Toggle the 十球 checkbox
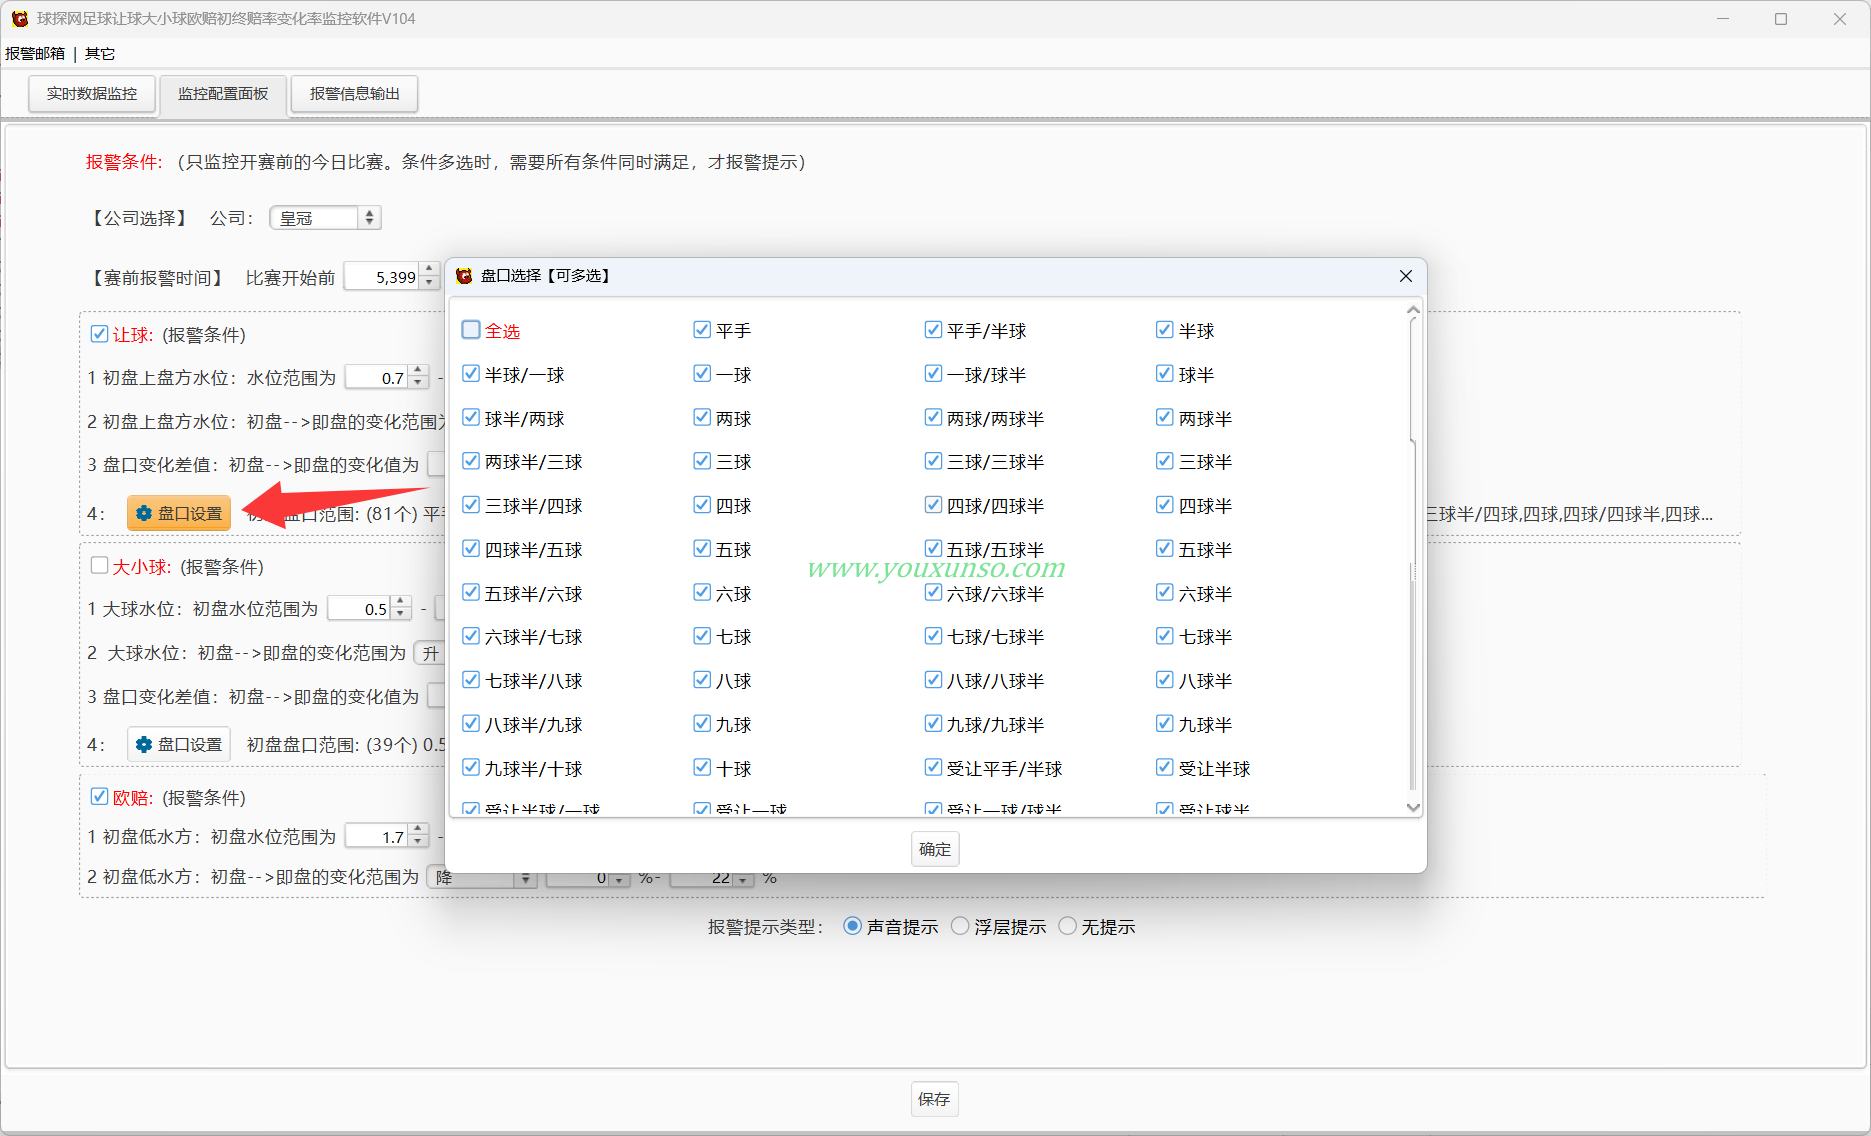 (702, 768)
